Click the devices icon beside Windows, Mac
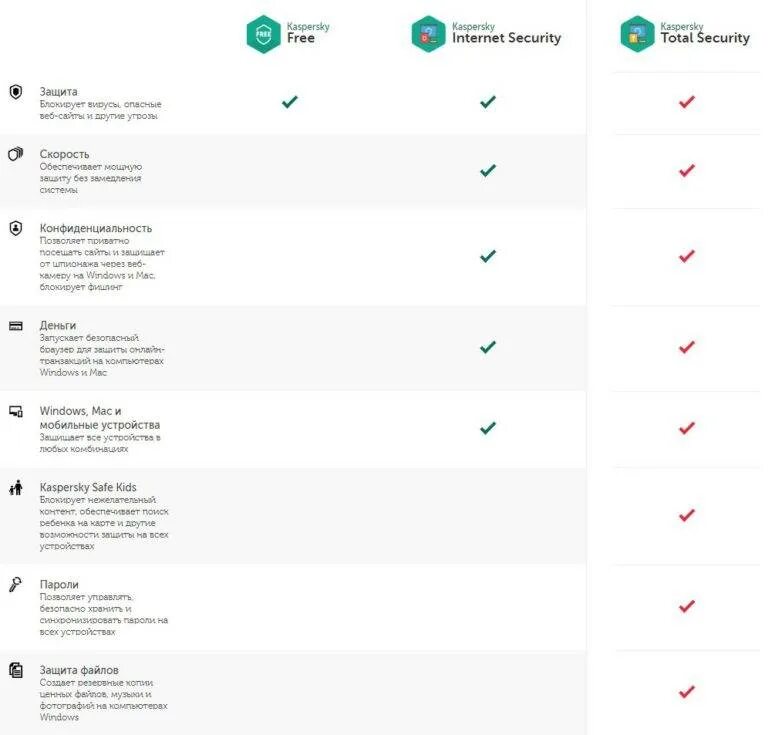The width and height of the screenshot is (768, 735). [x=15, y=411]
